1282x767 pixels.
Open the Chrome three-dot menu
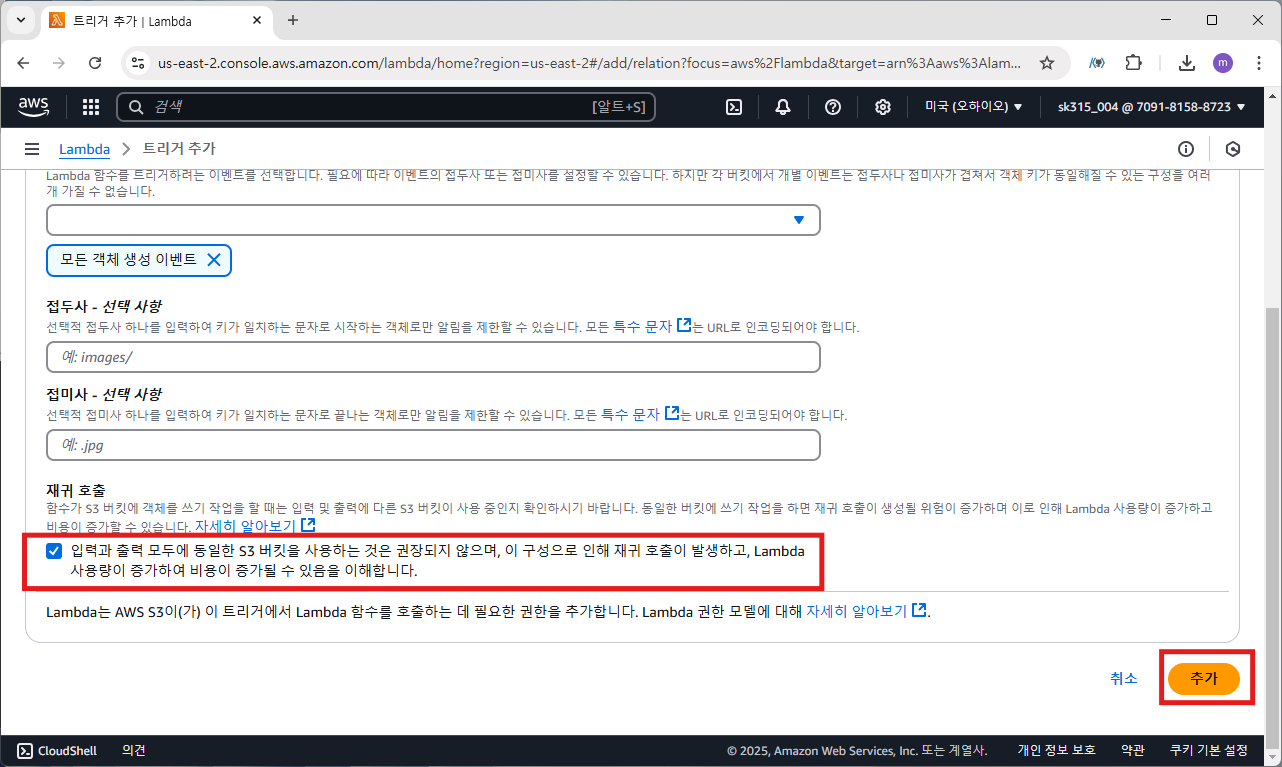1257,63
